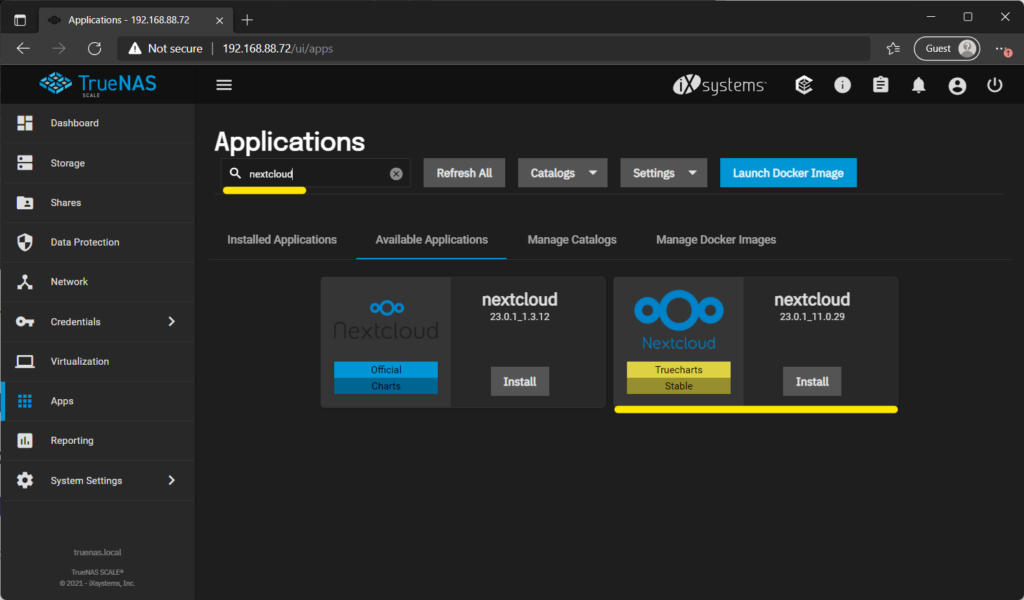Reload the browser page

95,48
